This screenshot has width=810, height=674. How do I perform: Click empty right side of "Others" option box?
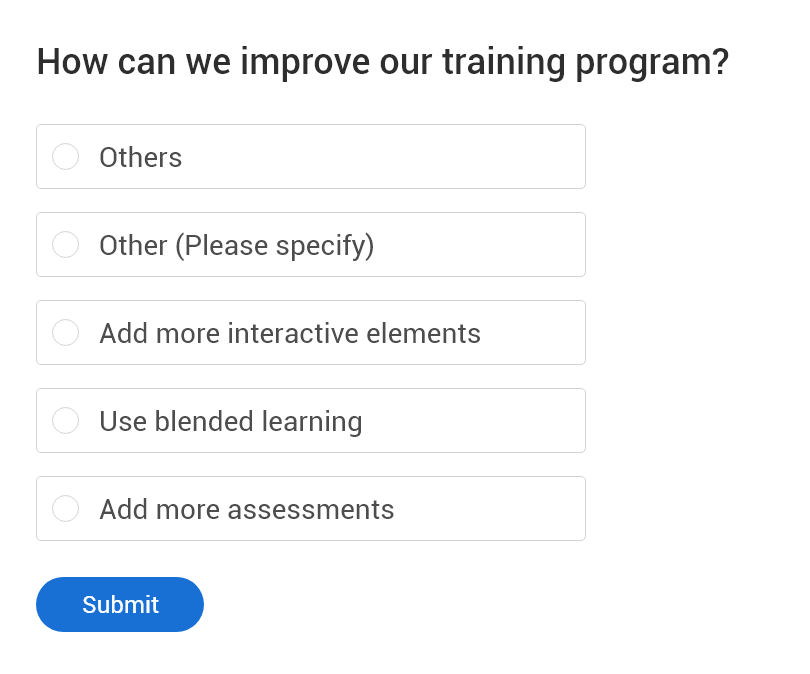pyautogui.click(x=450, y=157)
